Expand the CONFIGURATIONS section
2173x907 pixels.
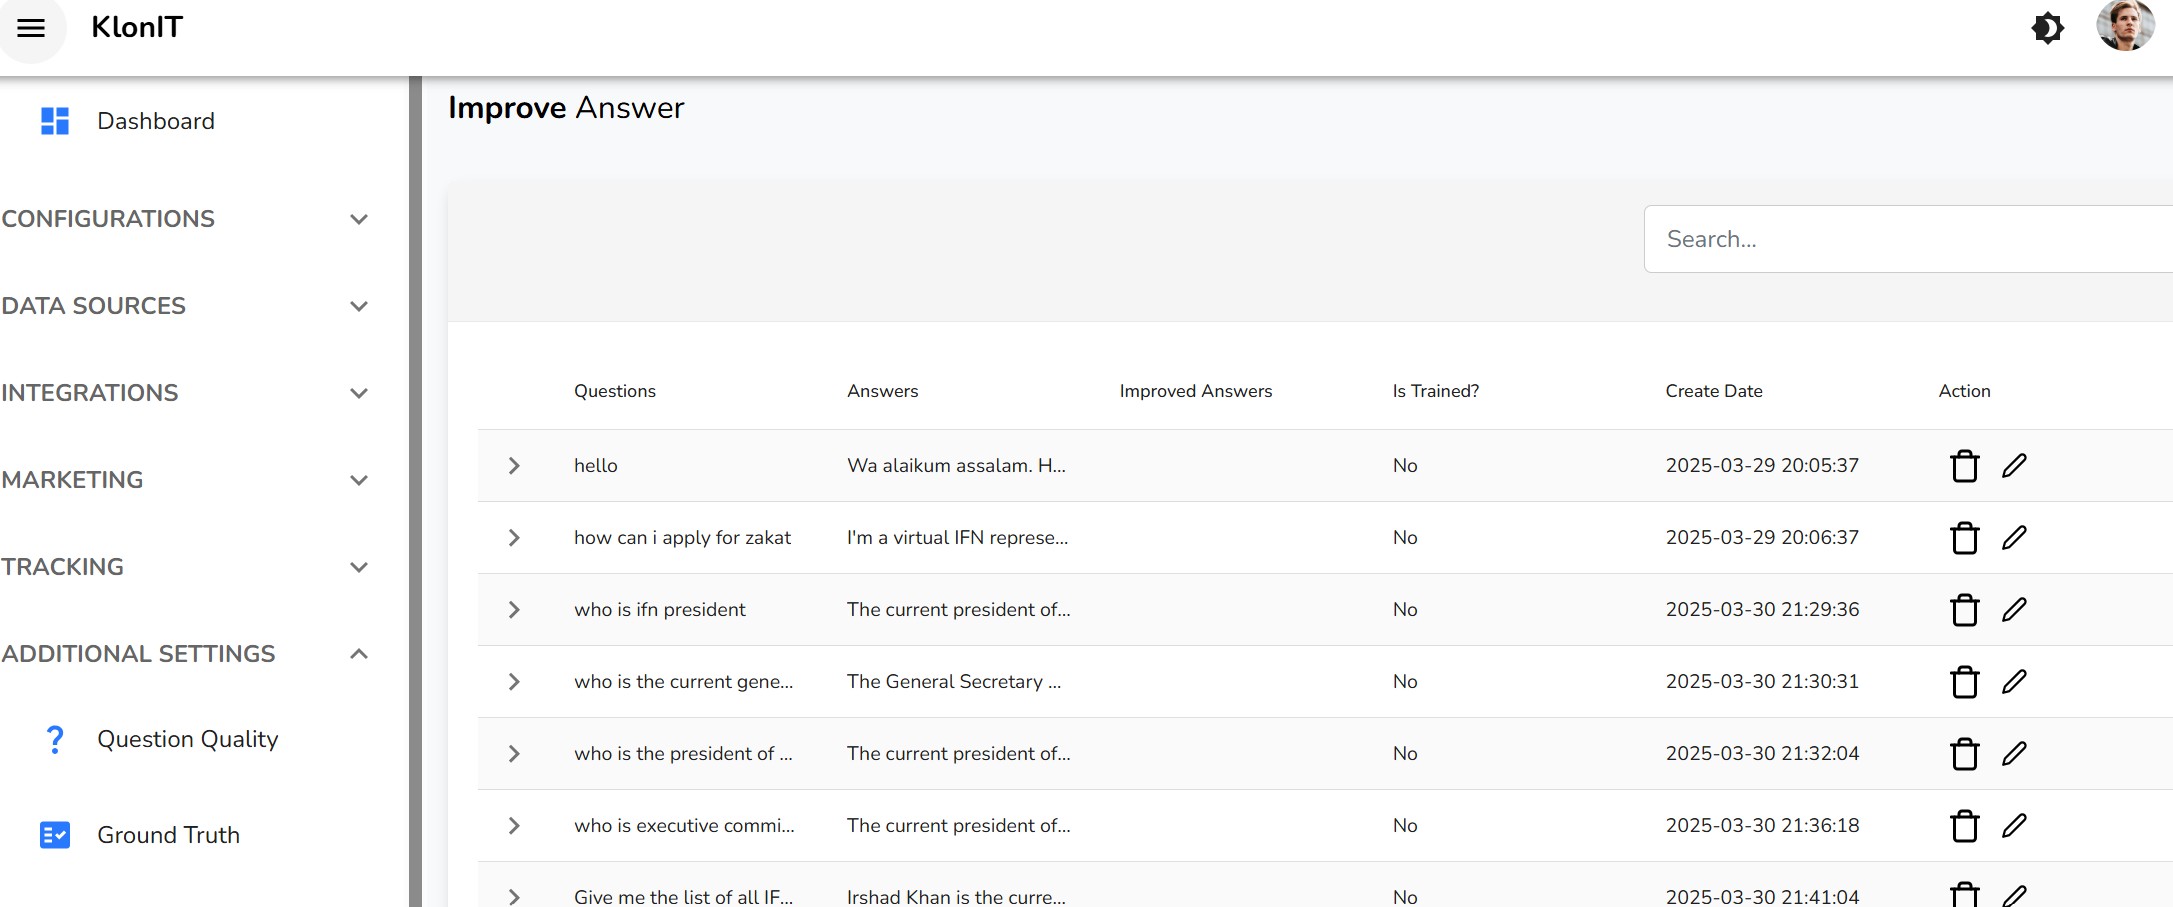point(359,219)
